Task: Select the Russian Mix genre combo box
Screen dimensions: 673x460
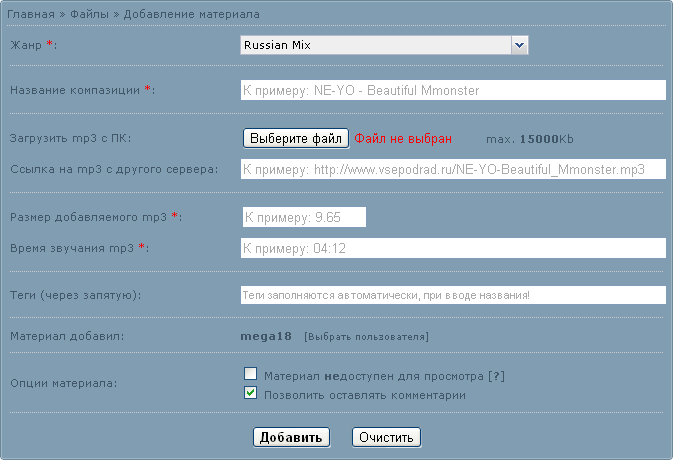Action: tap(384, 45)
